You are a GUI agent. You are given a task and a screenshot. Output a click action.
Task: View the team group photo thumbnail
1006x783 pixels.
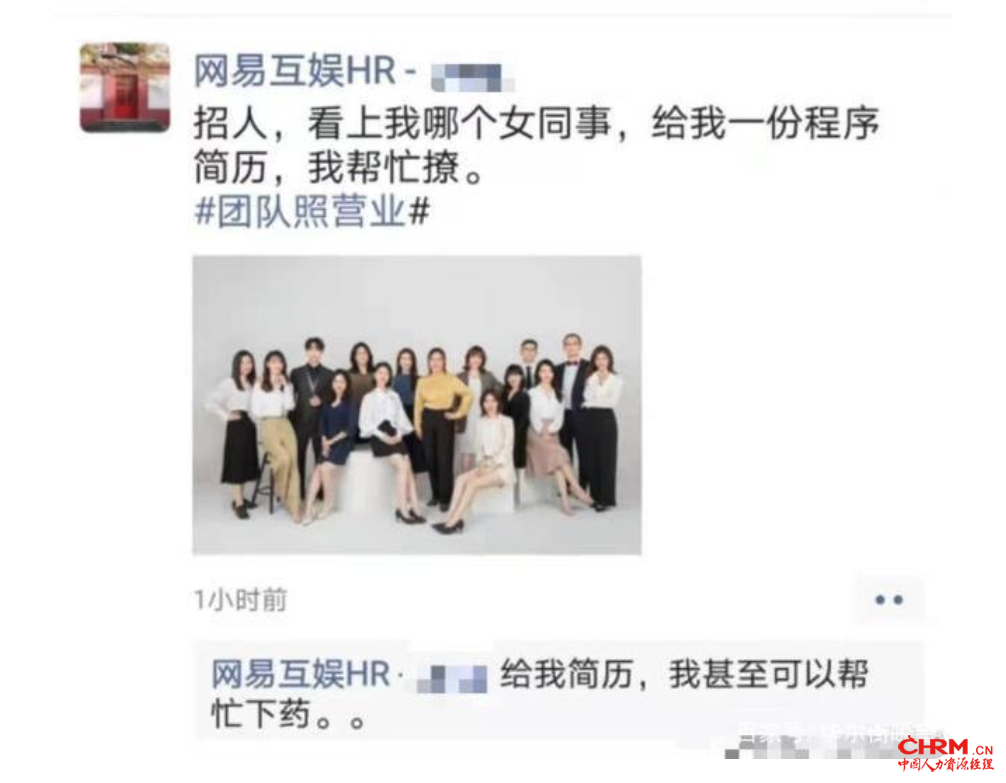point(417,404)
